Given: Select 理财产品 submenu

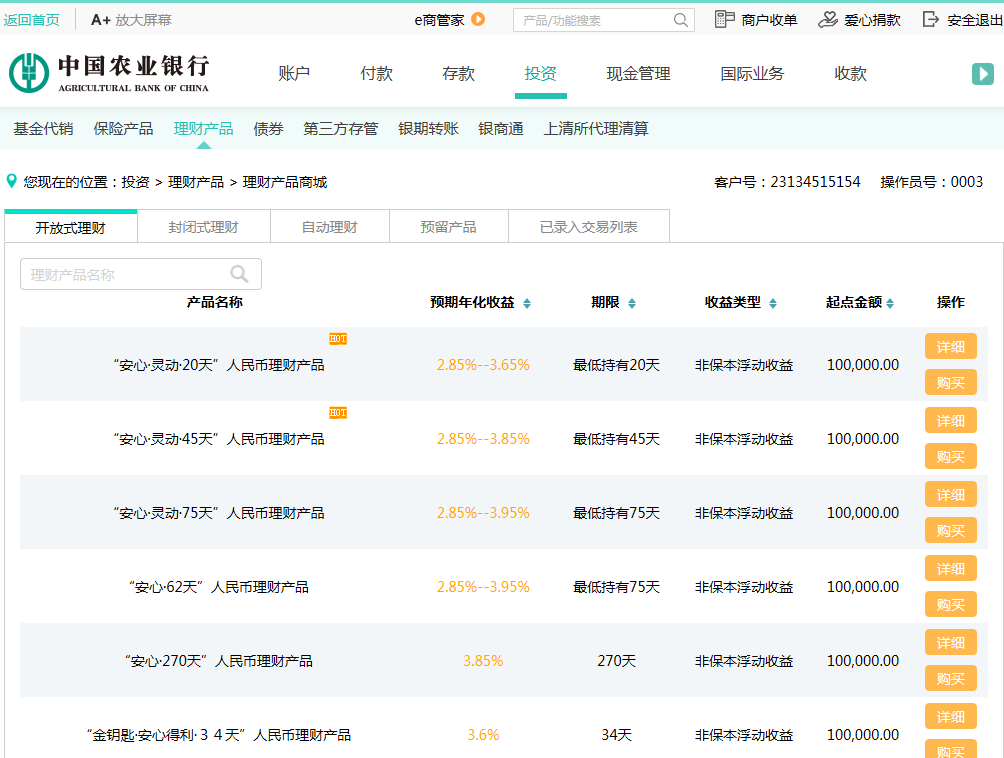Looking at the screenshot, I should tap(204, 129).
